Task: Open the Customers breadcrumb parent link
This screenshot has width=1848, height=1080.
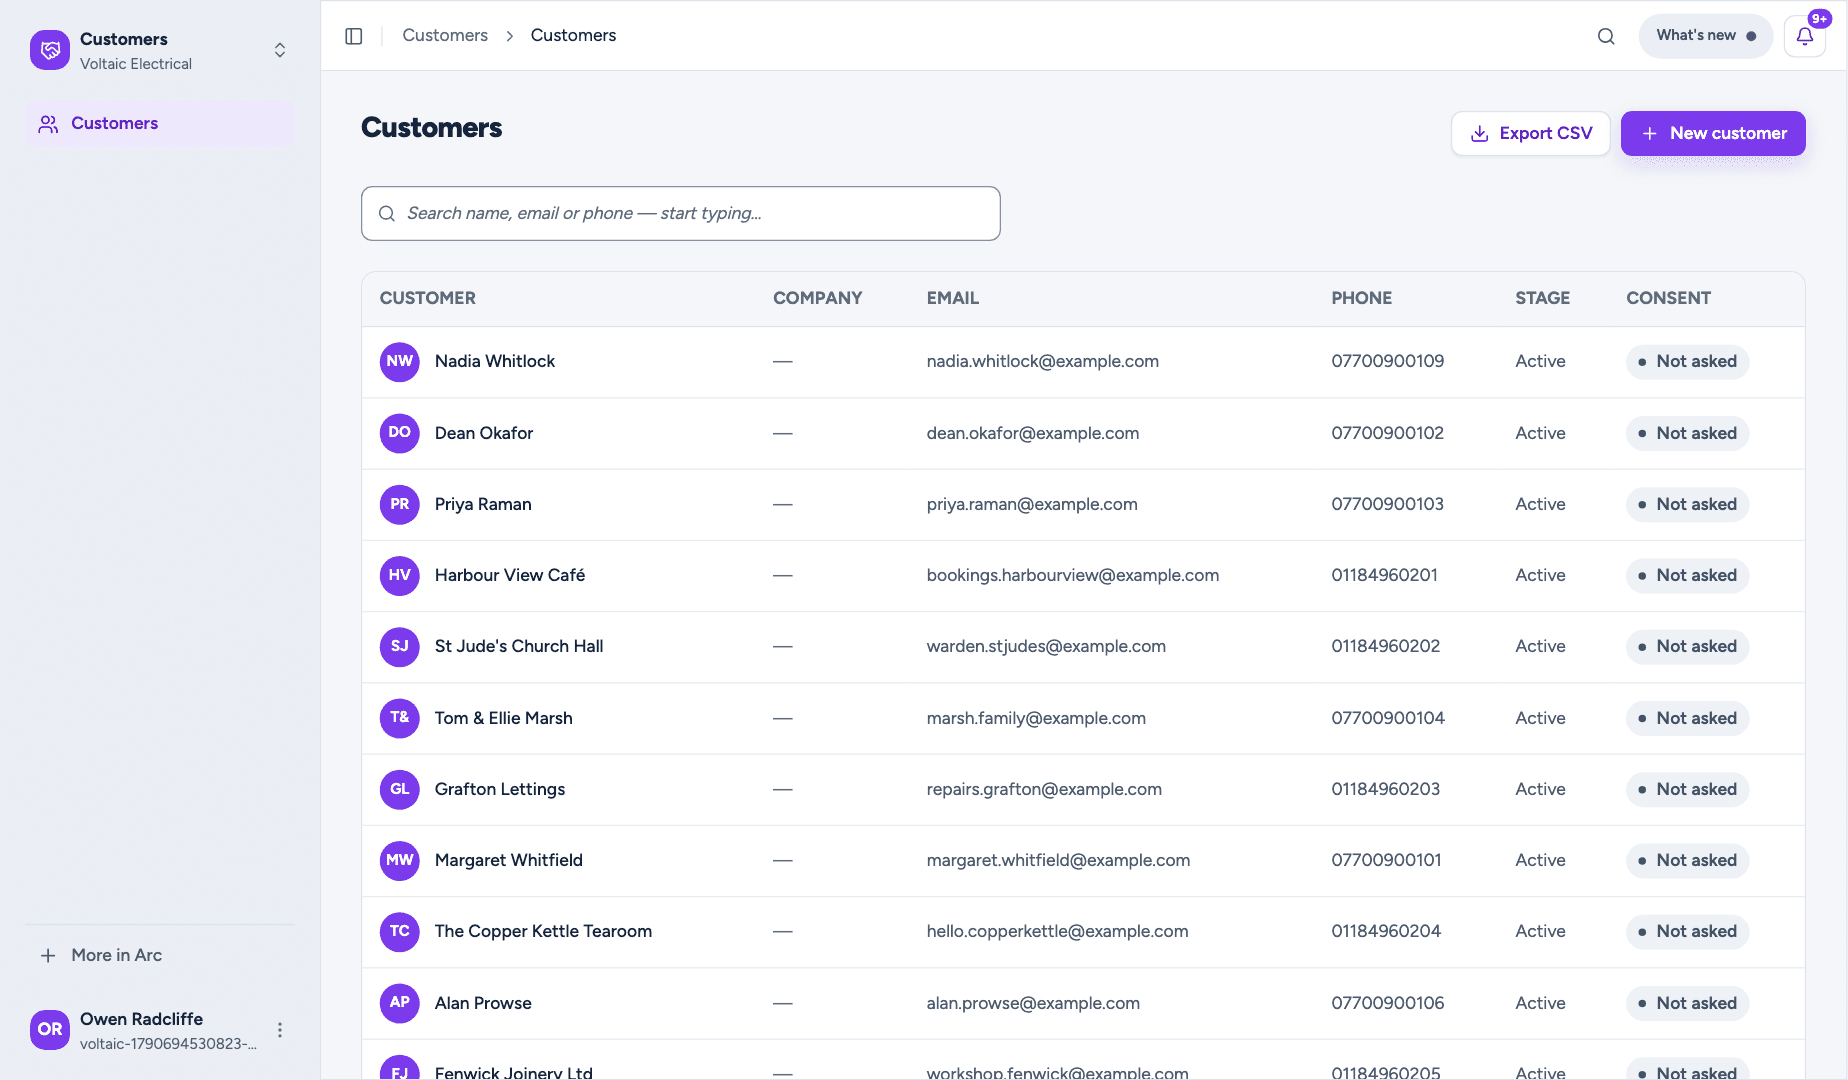Action: pos(445,35)
